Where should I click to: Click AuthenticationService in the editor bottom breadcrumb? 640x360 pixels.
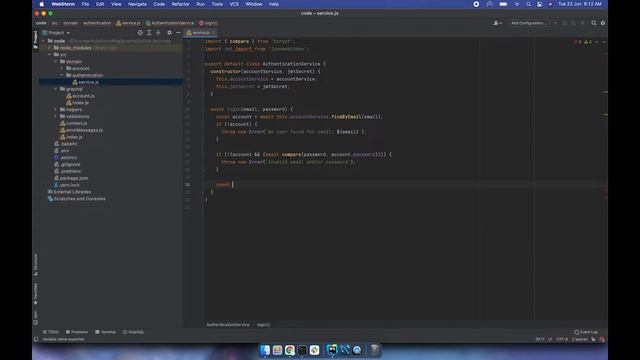coord(228,325)
